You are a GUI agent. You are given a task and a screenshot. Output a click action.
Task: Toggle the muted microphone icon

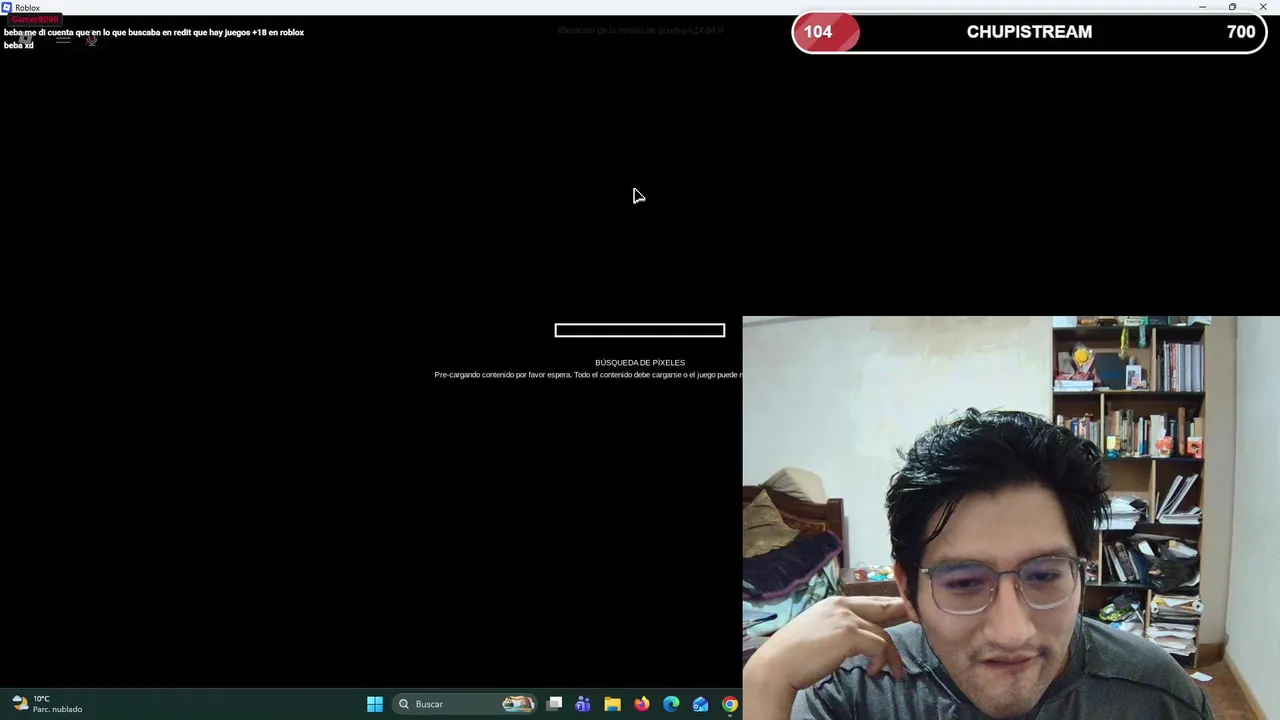tap(91, 39)
